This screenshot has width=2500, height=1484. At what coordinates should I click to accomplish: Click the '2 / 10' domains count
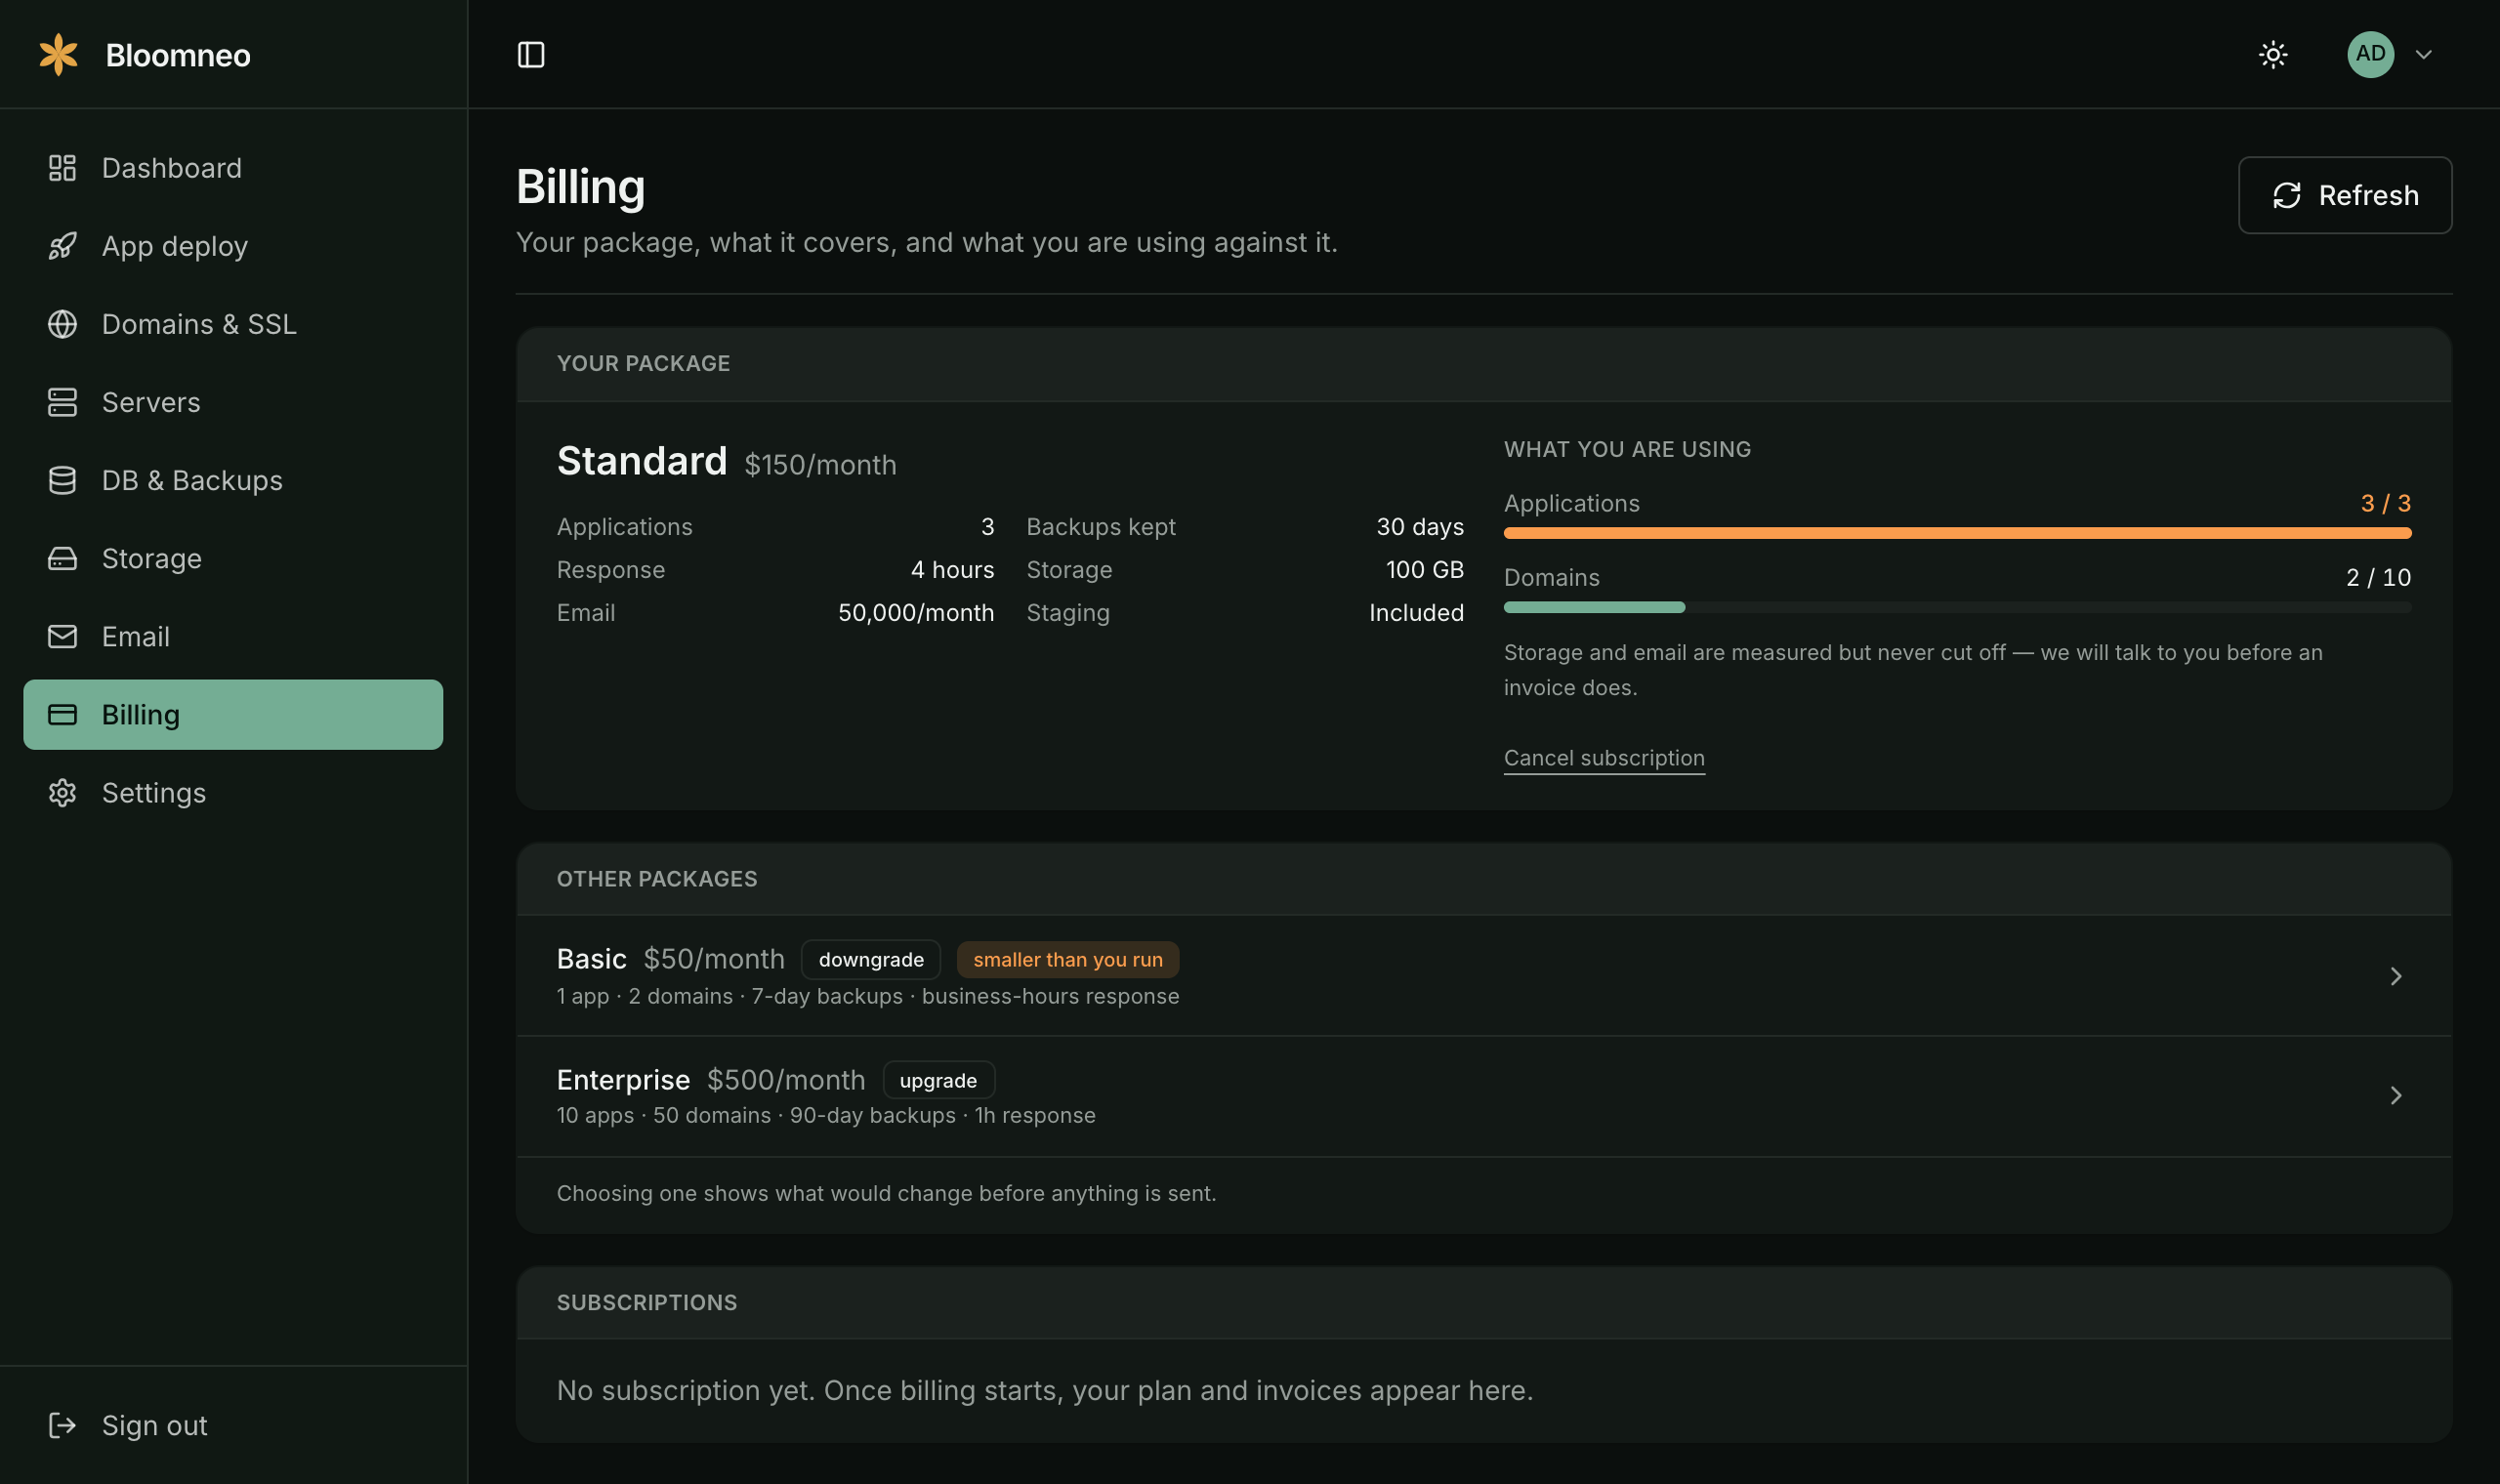[x=2378, y=577]
